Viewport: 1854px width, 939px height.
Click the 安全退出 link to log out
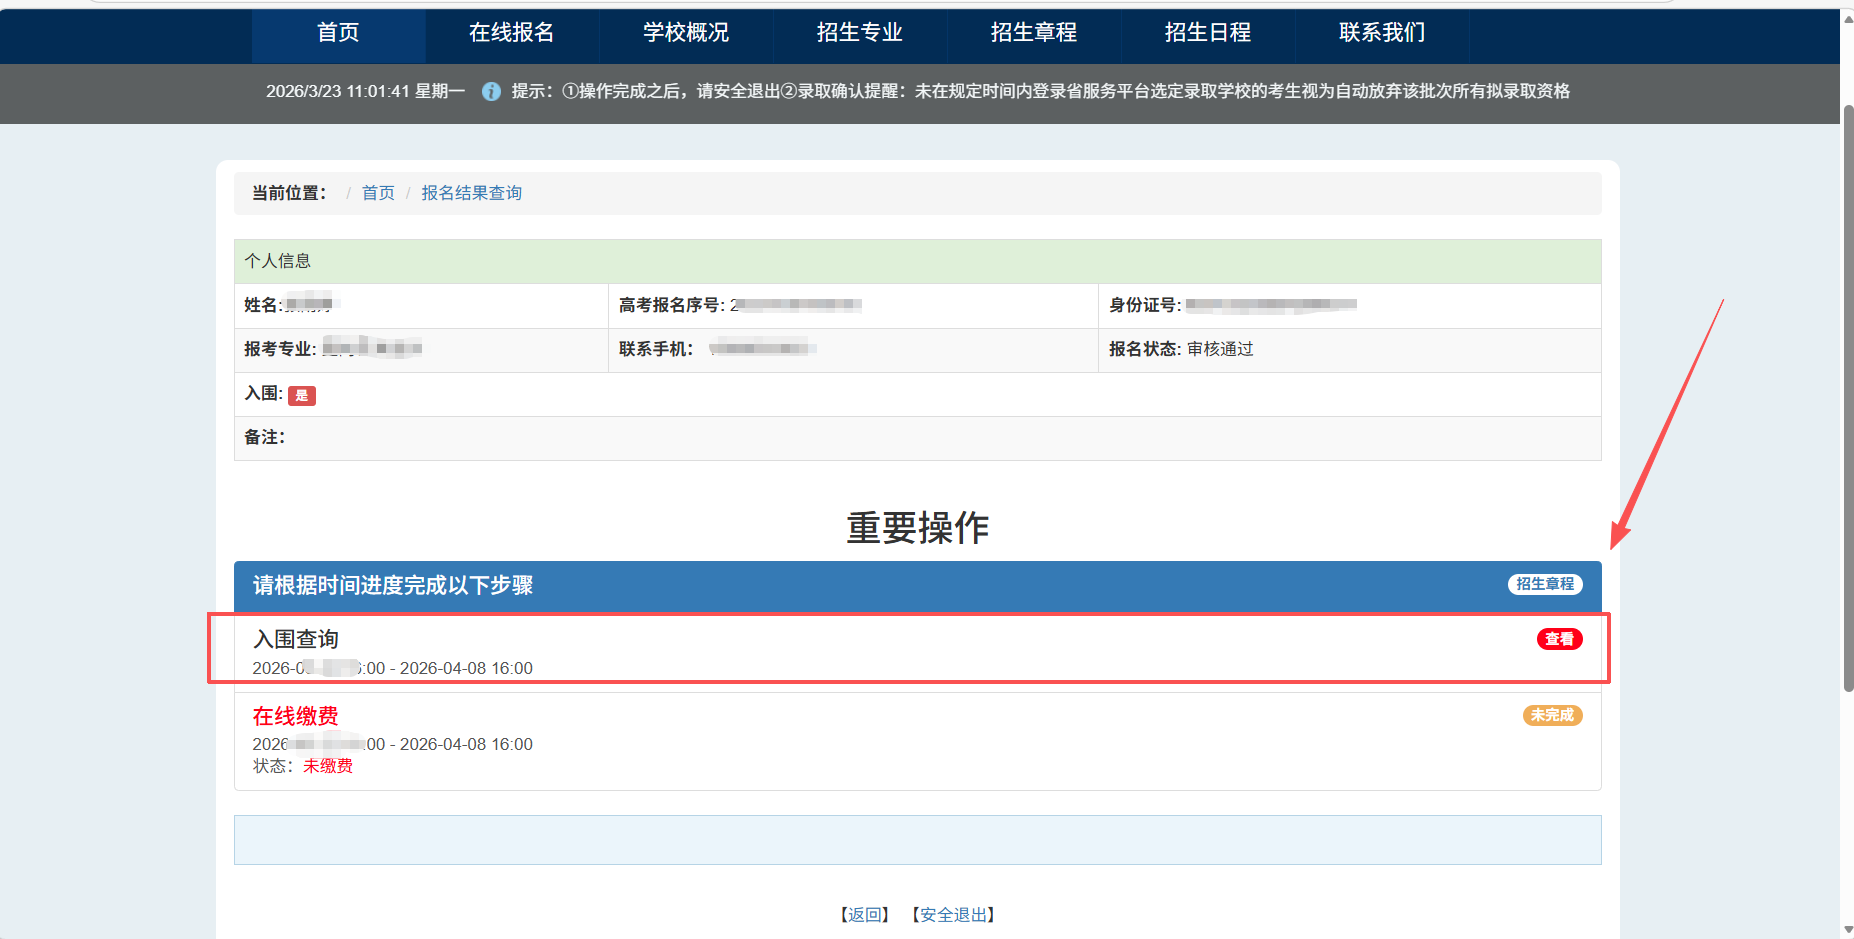954,915
